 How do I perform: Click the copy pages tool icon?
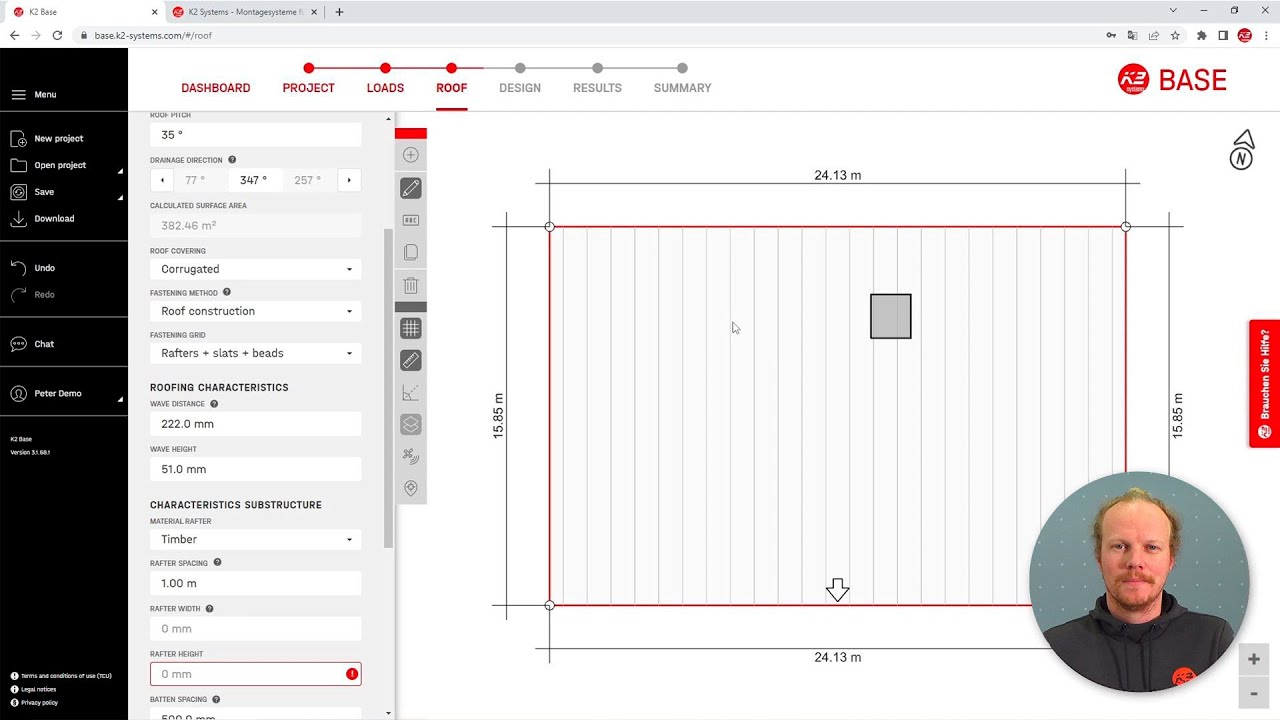[x=411, y=253]
